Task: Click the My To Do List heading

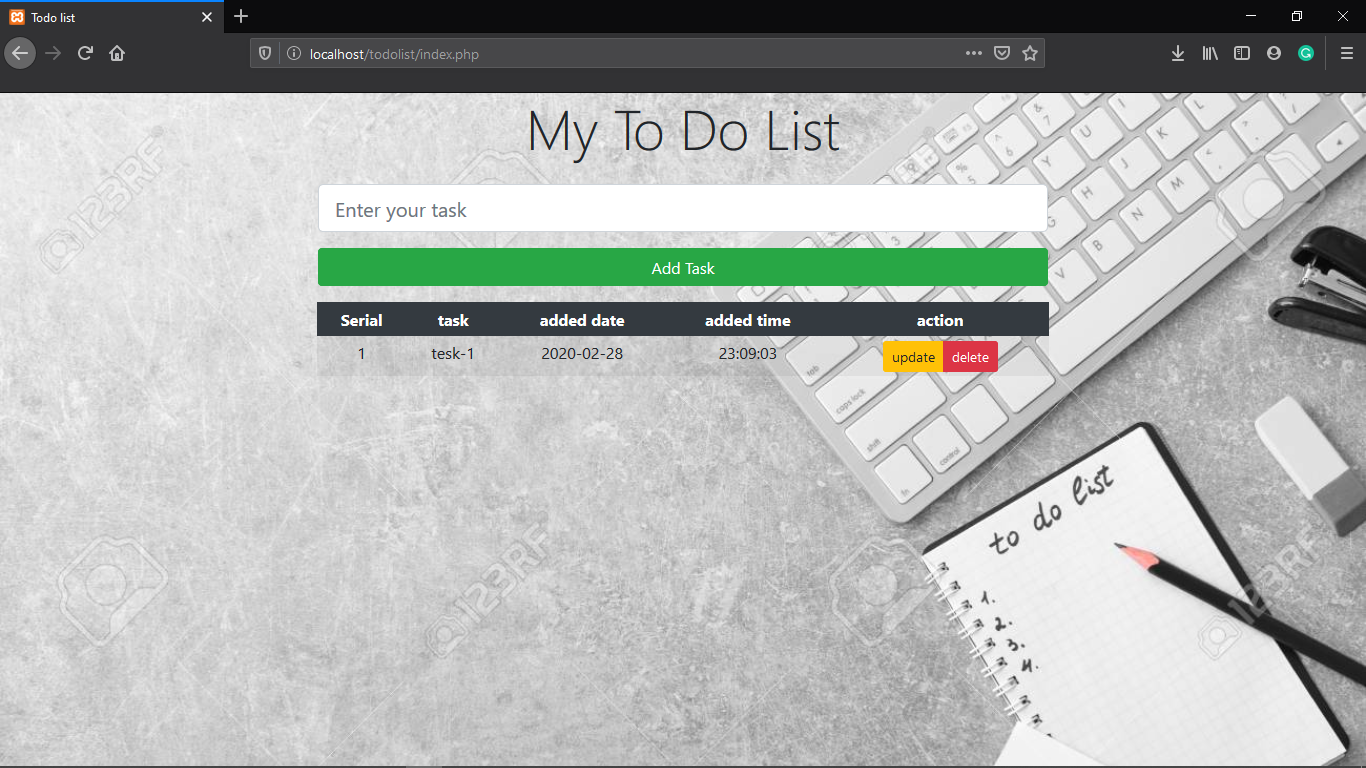Action: point(683,131)
